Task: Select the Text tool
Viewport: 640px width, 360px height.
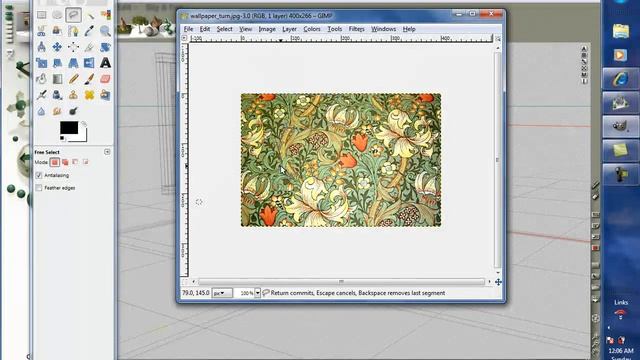Action: 105,63
